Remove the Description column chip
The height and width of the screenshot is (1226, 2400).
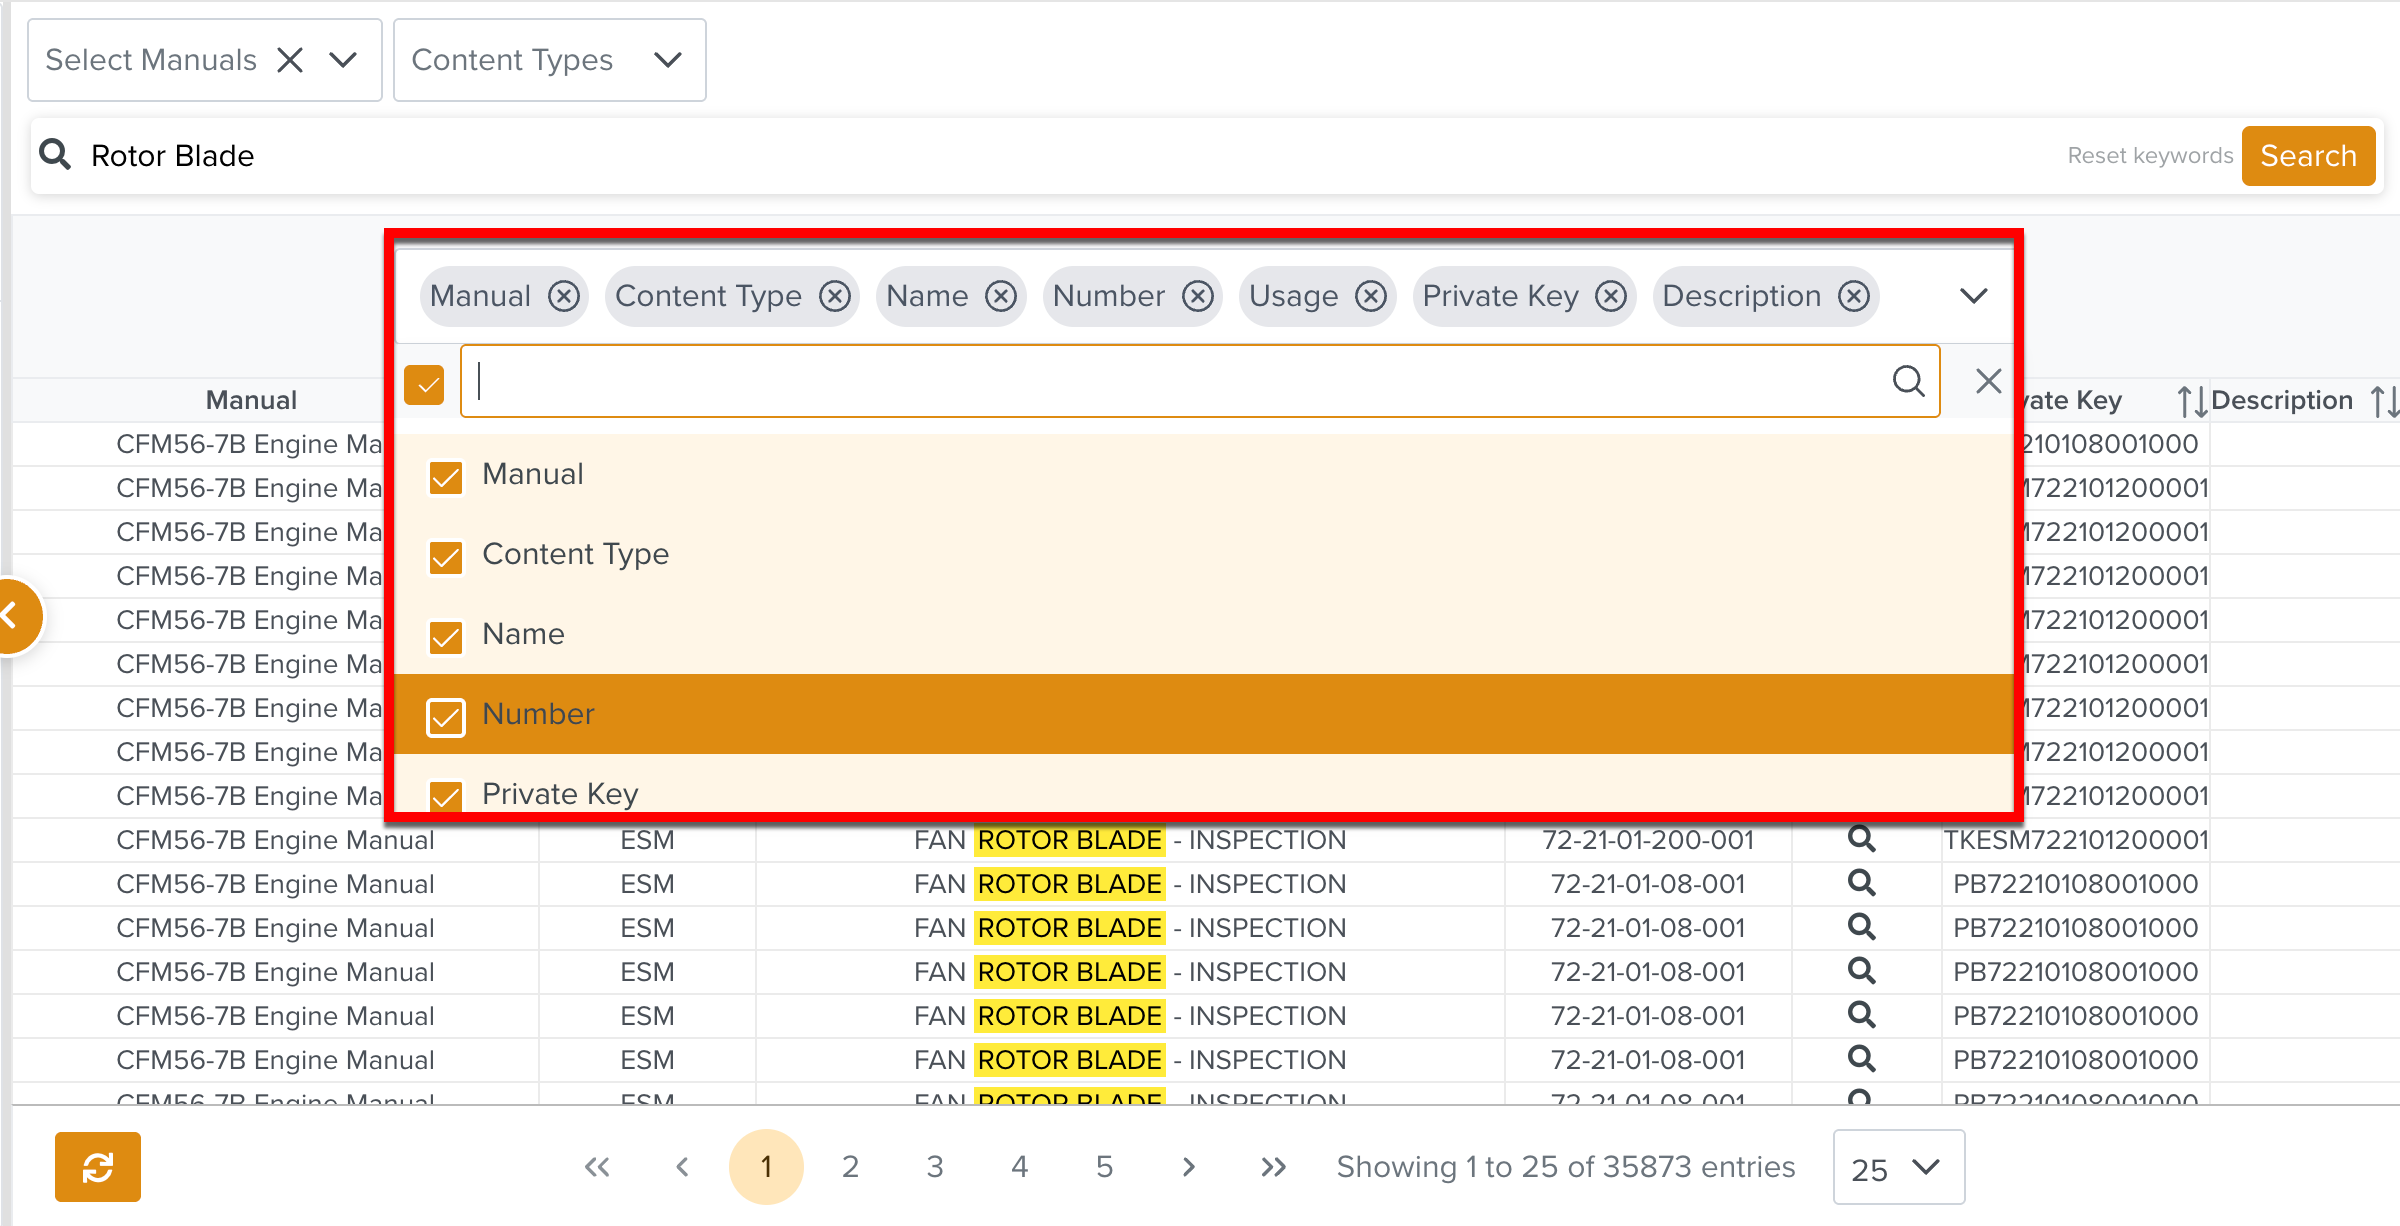pos(1854,296)
